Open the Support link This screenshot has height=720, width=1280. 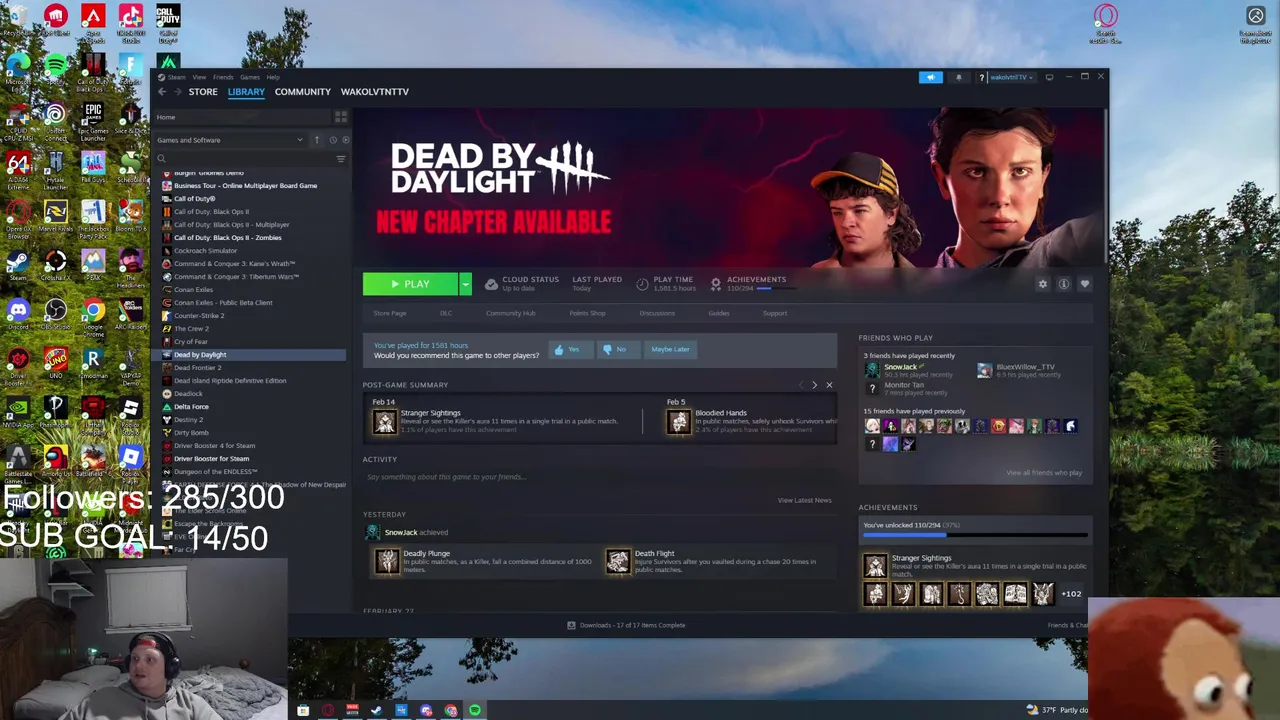tap(775, 313)
